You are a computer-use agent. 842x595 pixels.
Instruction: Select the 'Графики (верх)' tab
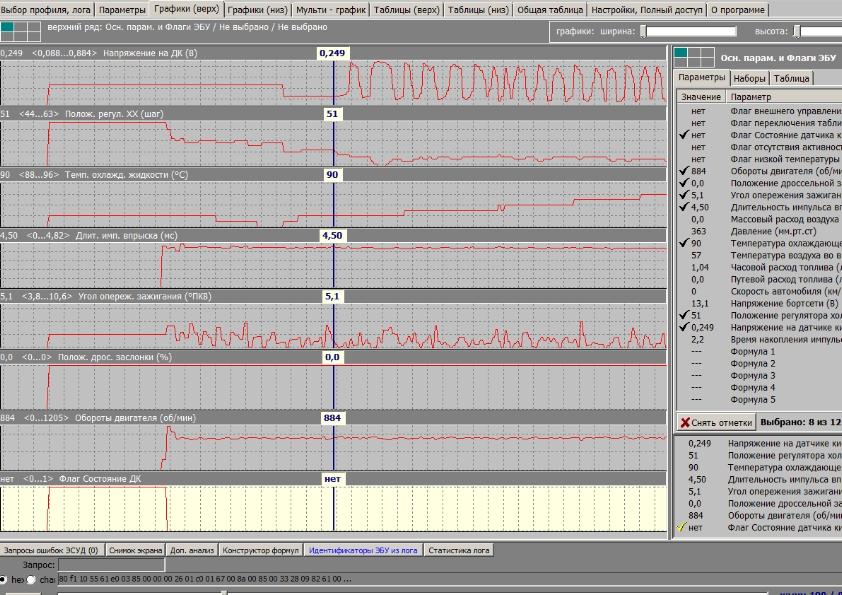pos(186,9)
